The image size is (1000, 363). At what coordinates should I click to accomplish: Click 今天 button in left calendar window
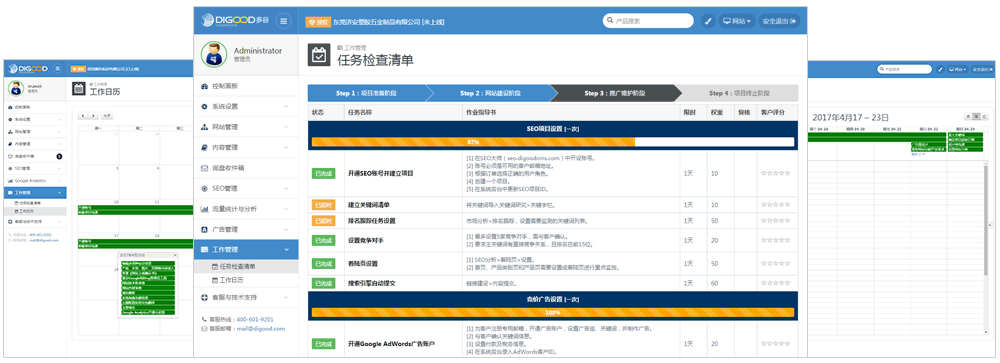108,115
